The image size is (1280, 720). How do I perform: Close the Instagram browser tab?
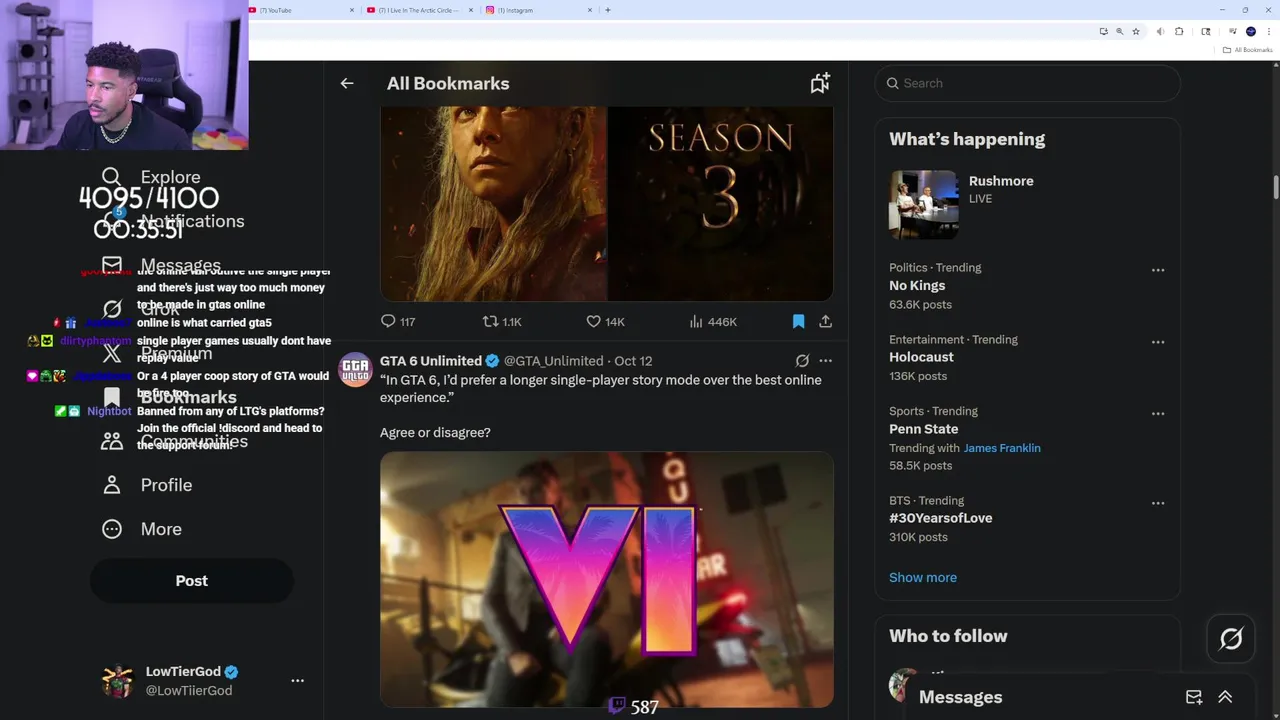tap(590, 10)
